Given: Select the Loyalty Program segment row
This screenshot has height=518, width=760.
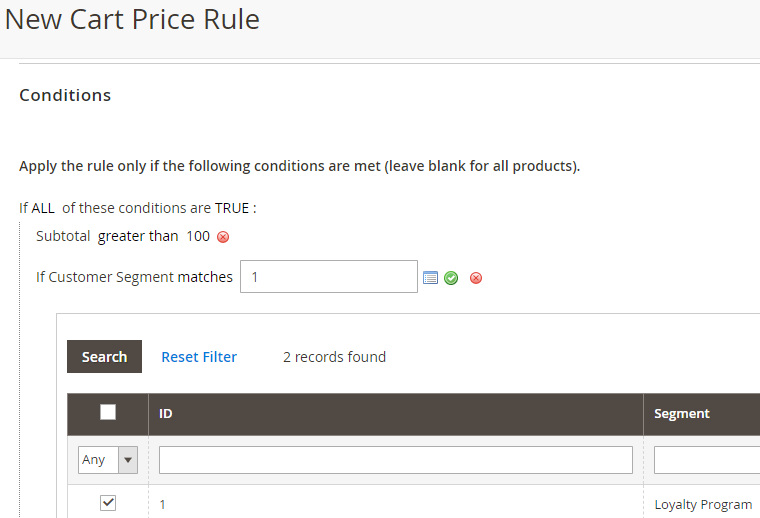Looking at the screenshot, I should [702, 504].
